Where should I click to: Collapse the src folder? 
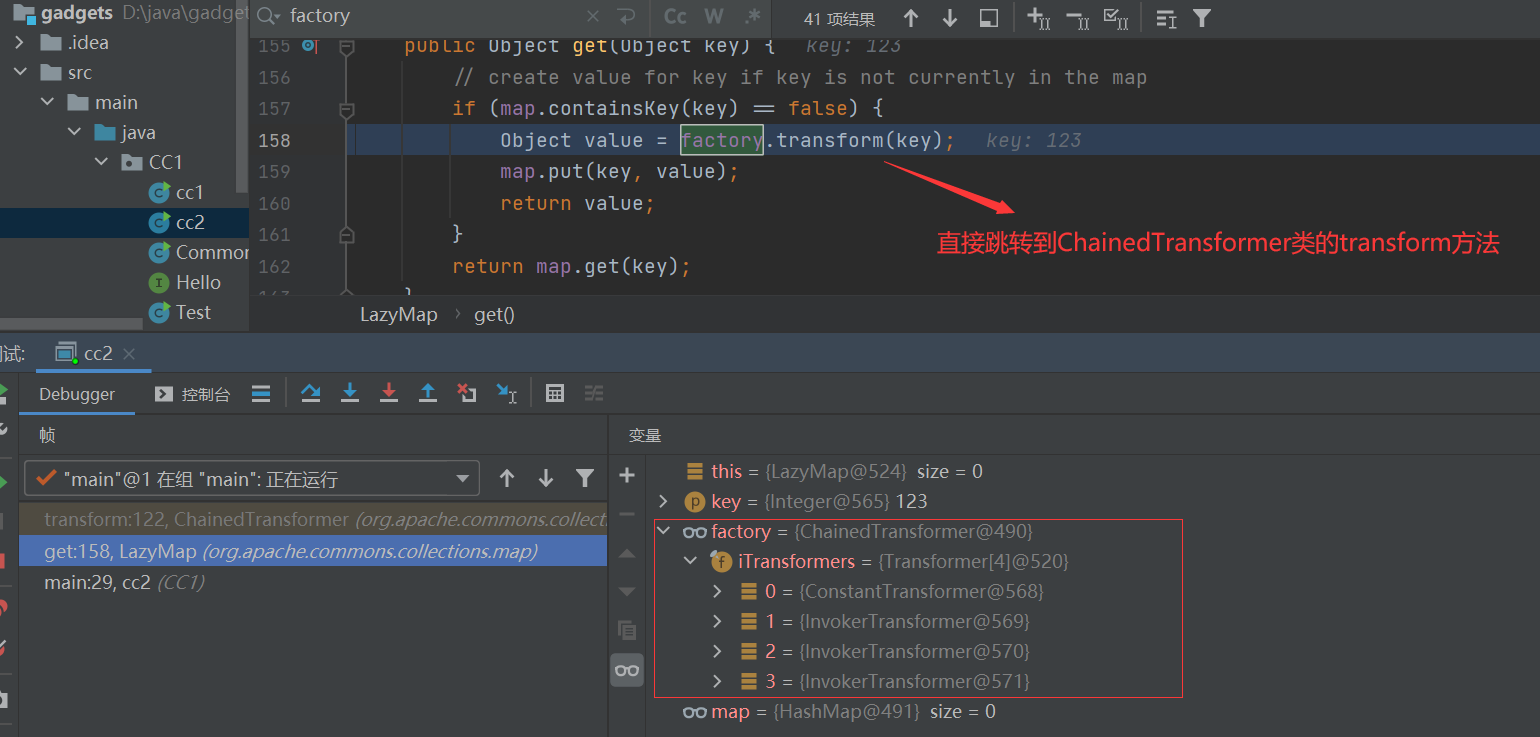(19, 73)
